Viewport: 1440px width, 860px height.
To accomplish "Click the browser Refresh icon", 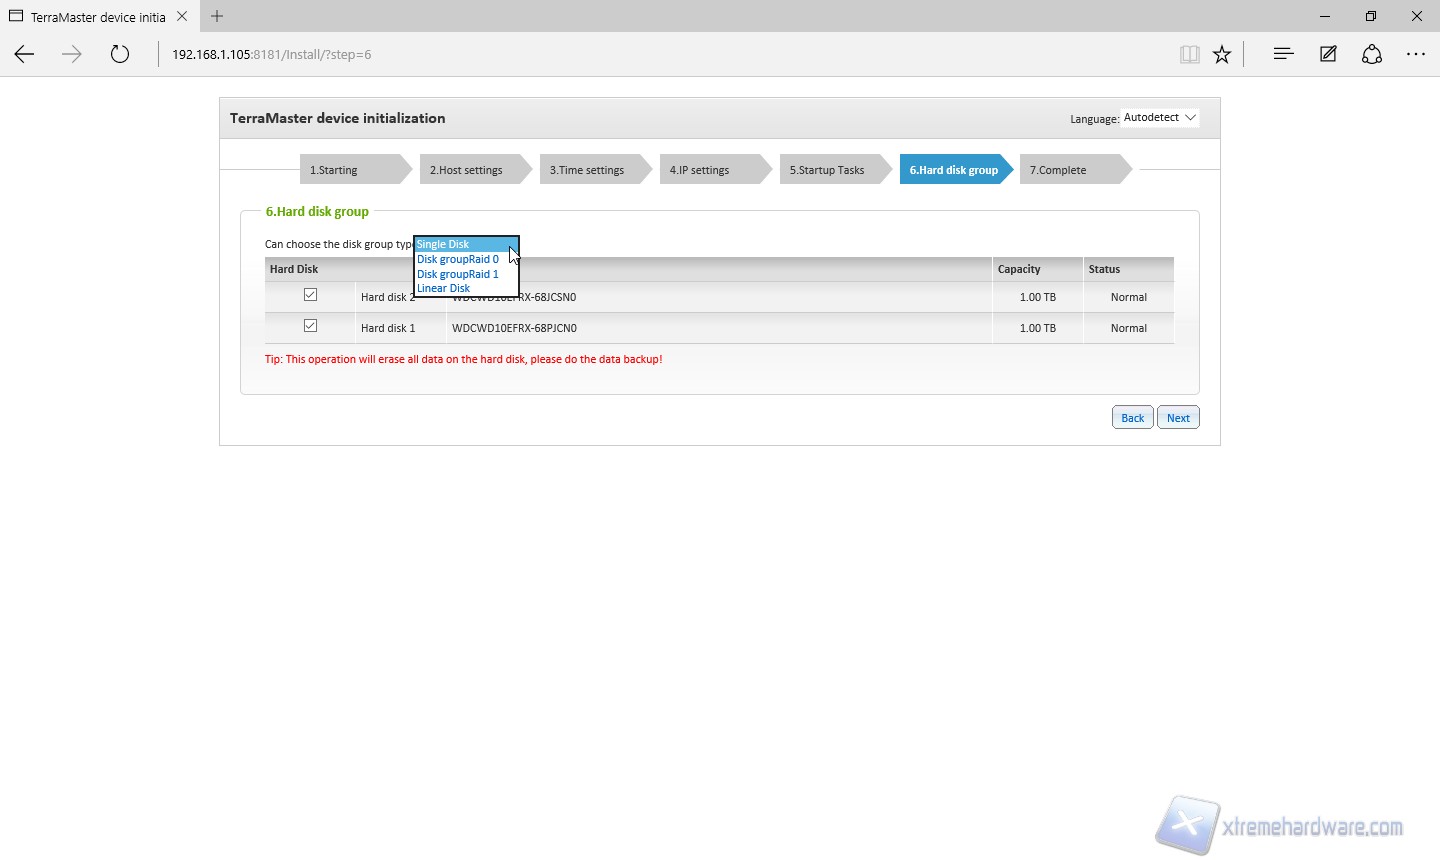I will point(120,55).
